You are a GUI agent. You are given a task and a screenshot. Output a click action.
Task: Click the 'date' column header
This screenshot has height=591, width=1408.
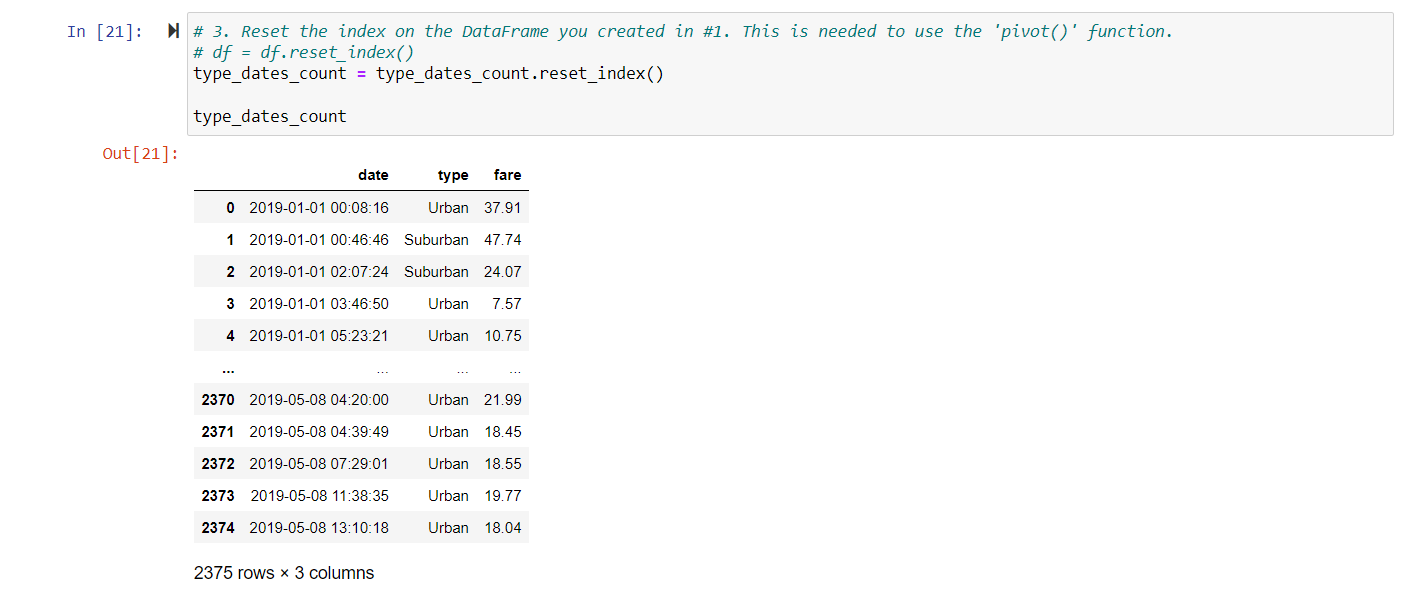(373, 175)
